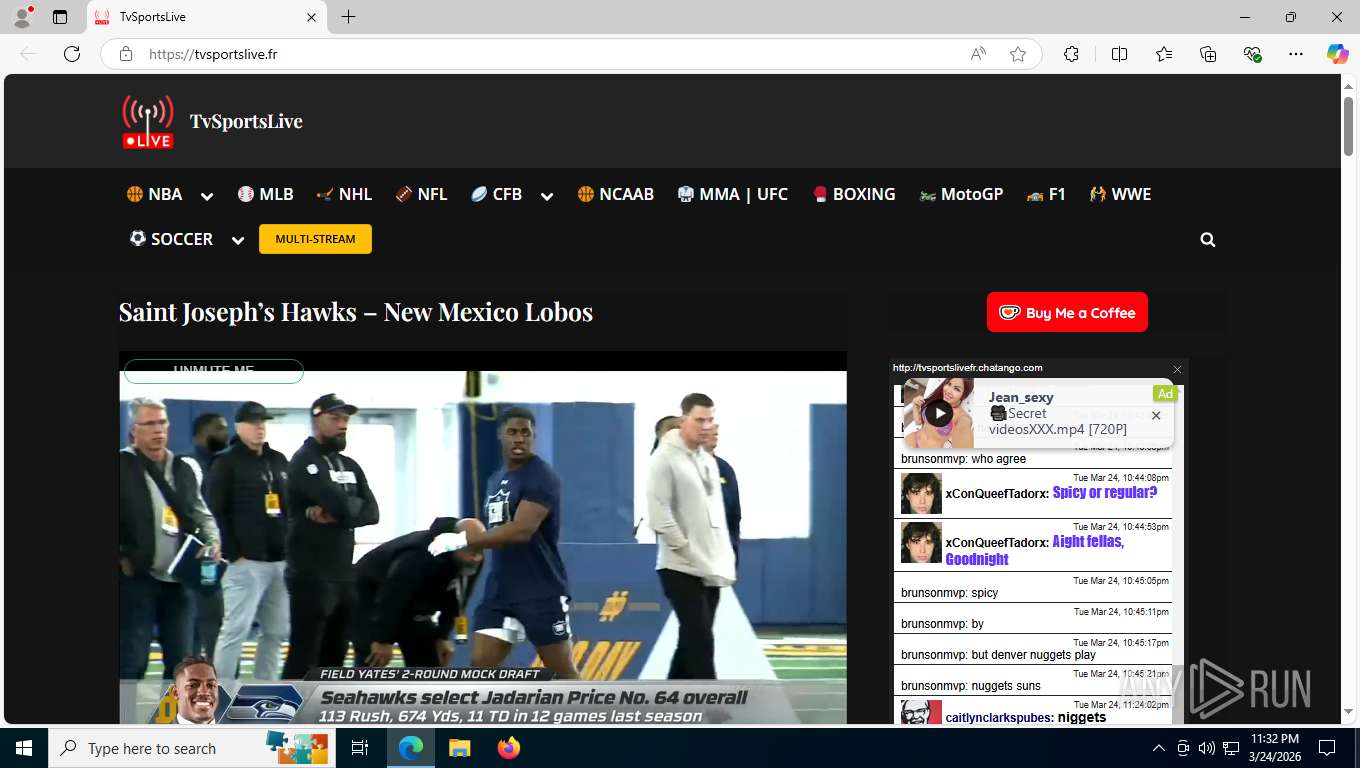This screenshot has height=768, width=1360.
Task: Click the Saint Joseph's Hawks match heading
Action: [x=356, y=312]
